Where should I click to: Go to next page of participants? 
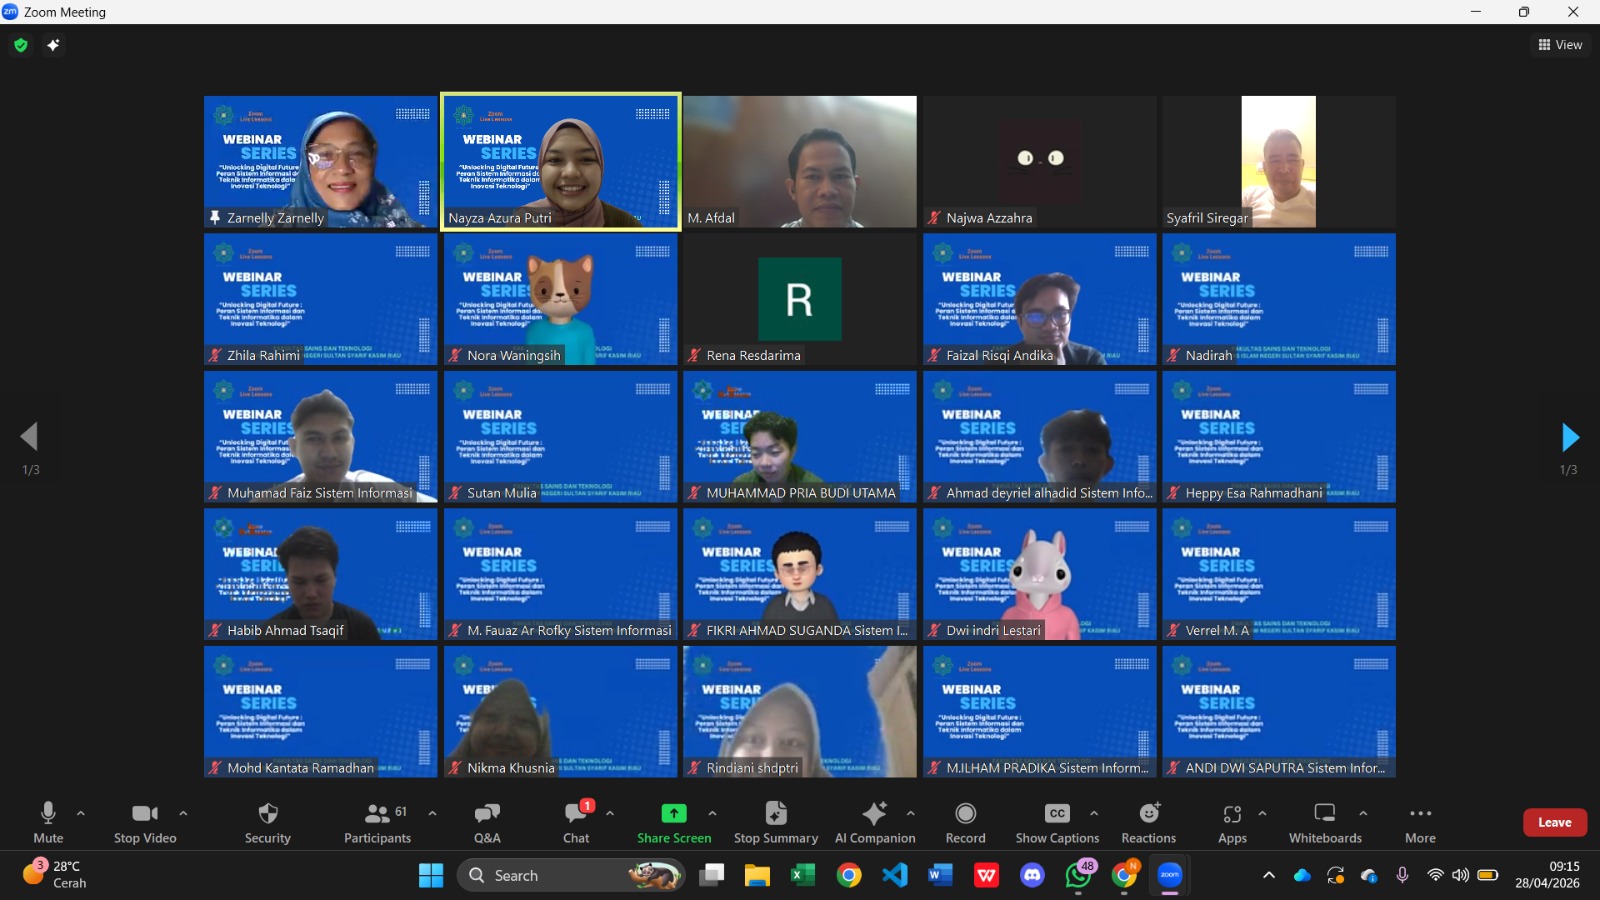click(x=1570, y=437)
